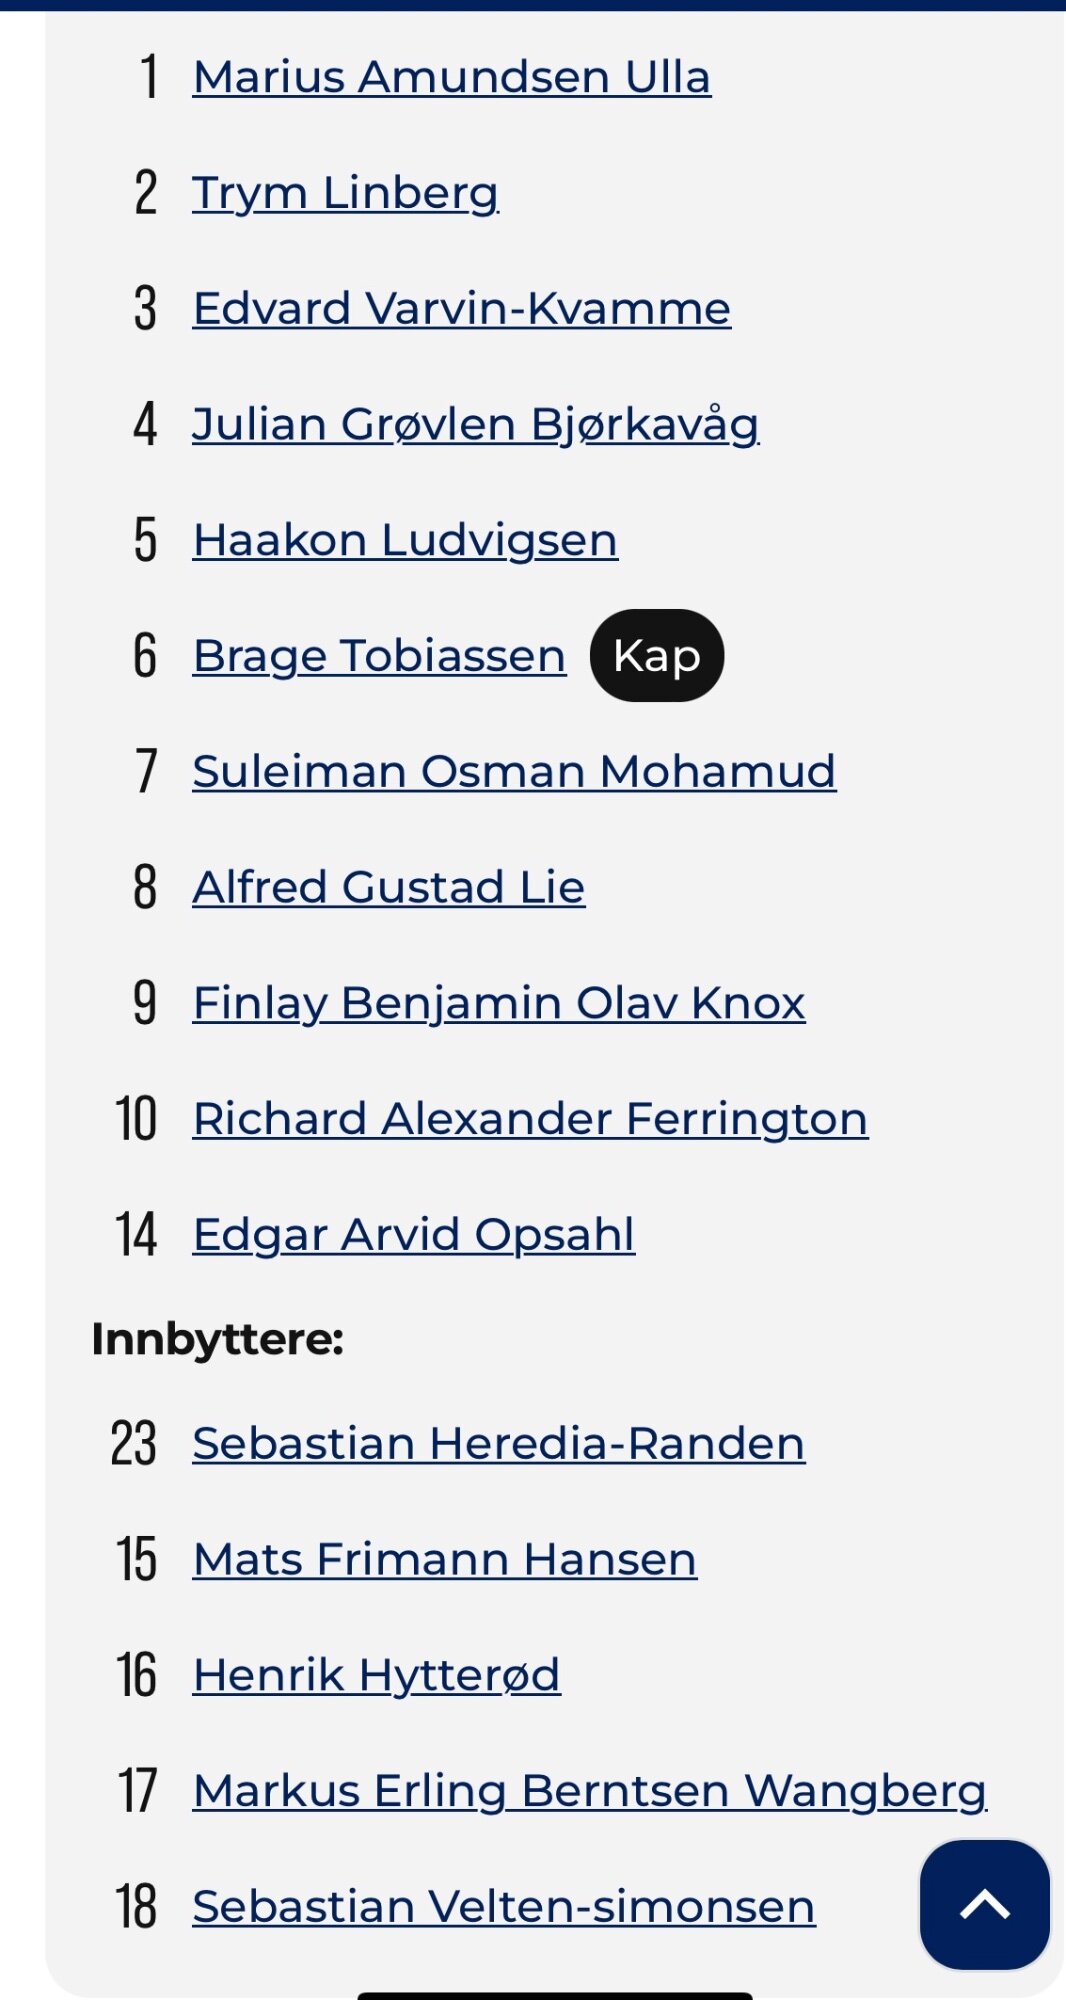View Richard Alexander Ferrington's player page
The width and height of the screenshot is (1066, 2000).
[530, 1118]
